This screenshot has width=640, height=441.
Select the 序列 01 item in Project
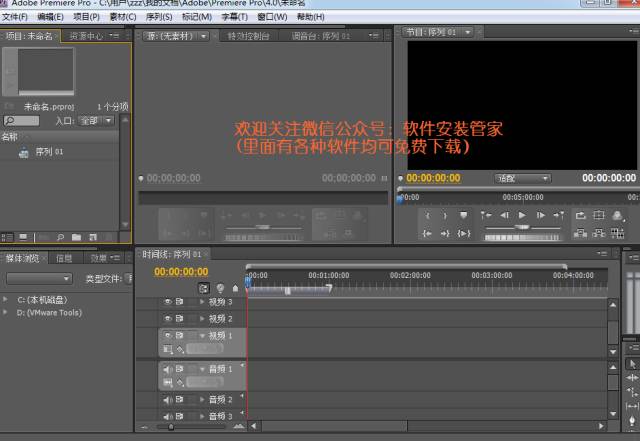[49, 152]
